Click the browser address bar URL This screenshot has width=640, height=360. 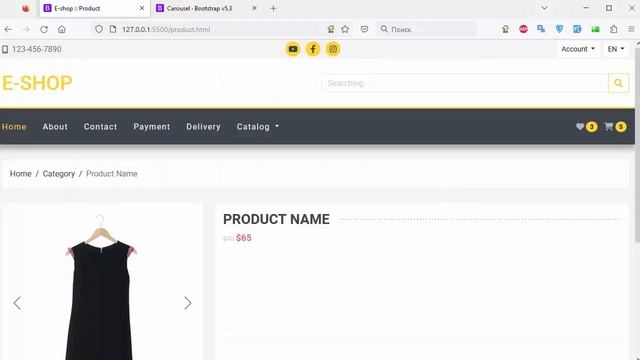(166, 29)
